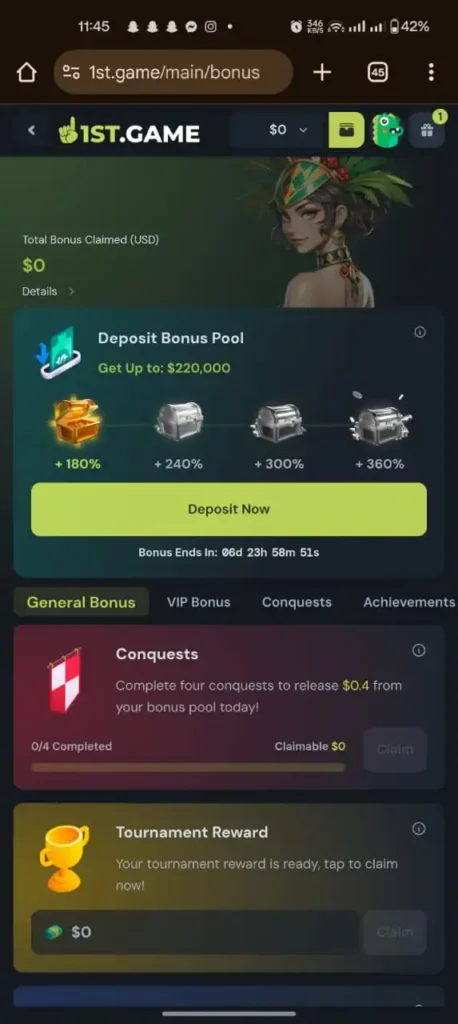
Task: Switch to the Conquests tab
Action: click(297, 602)
